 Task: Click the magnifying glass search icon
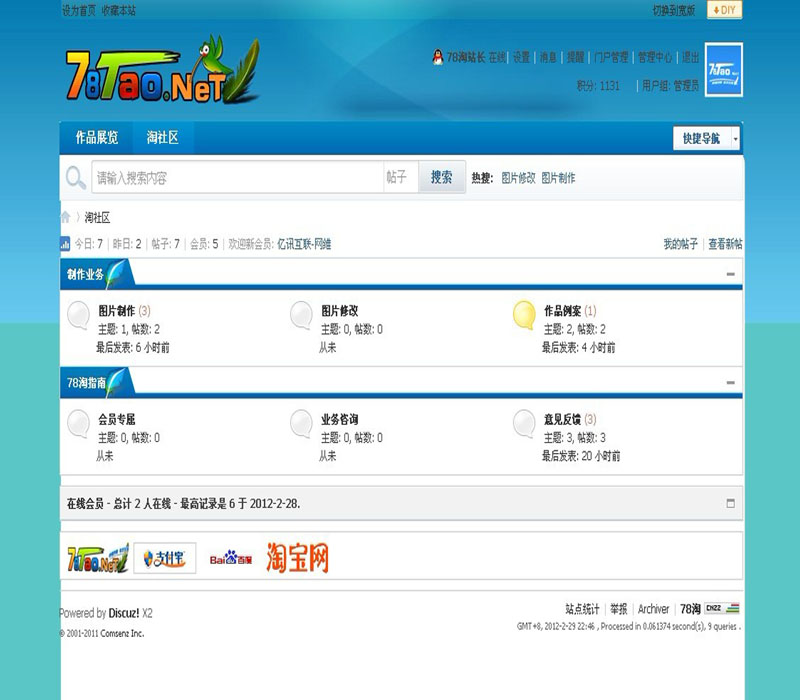[76, 178]
